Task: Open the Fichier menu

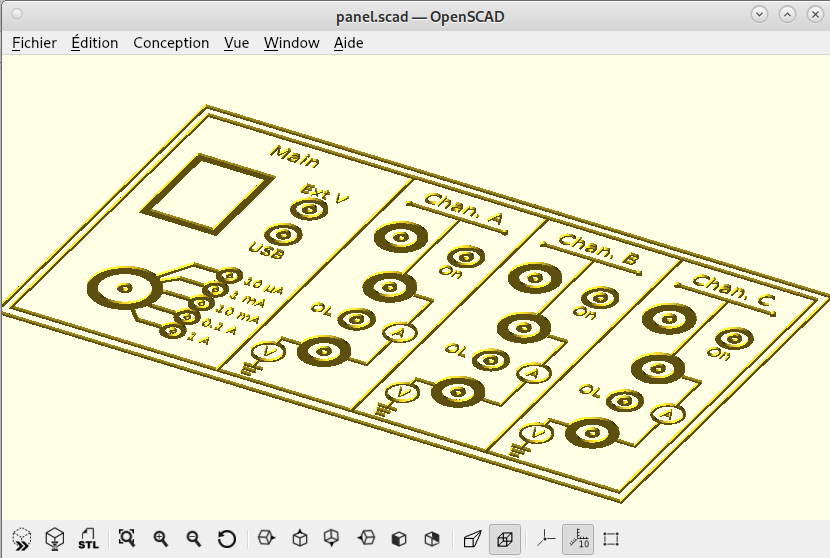Action: click(34, 43)
